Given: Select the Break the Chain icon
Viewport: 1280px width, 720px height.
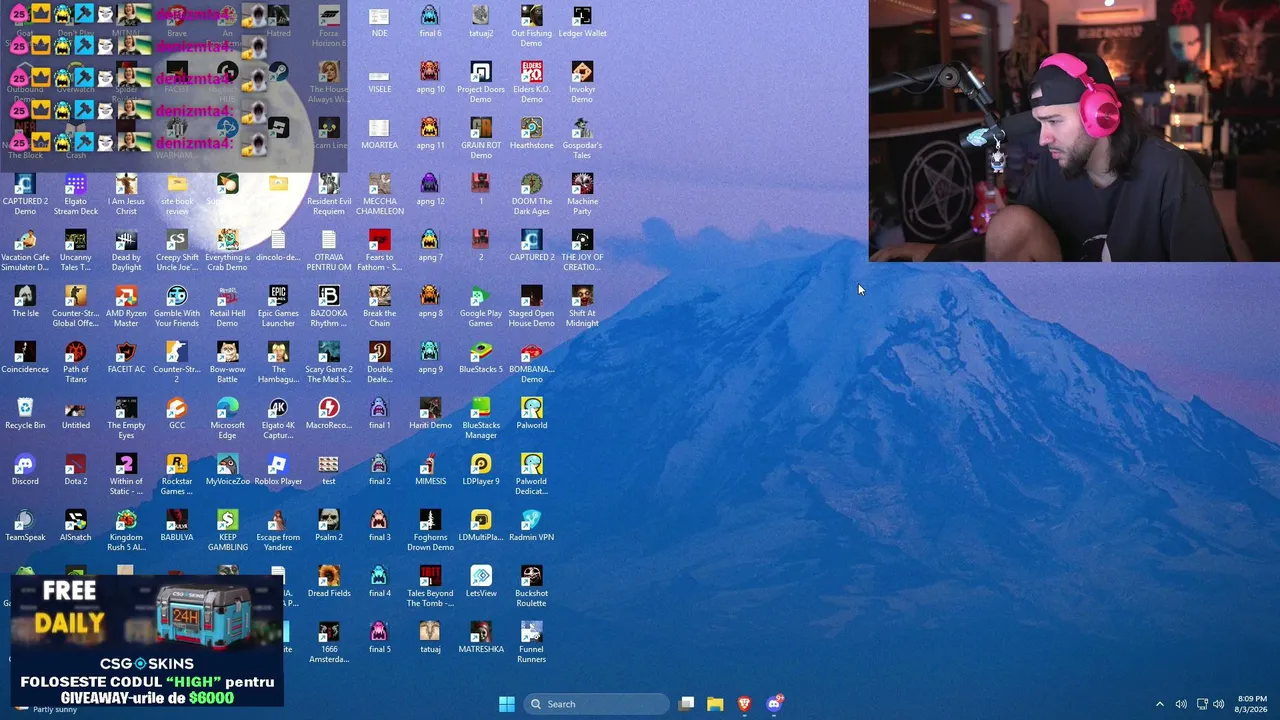Looking at the screenshot, I should [x=379, y=307].
